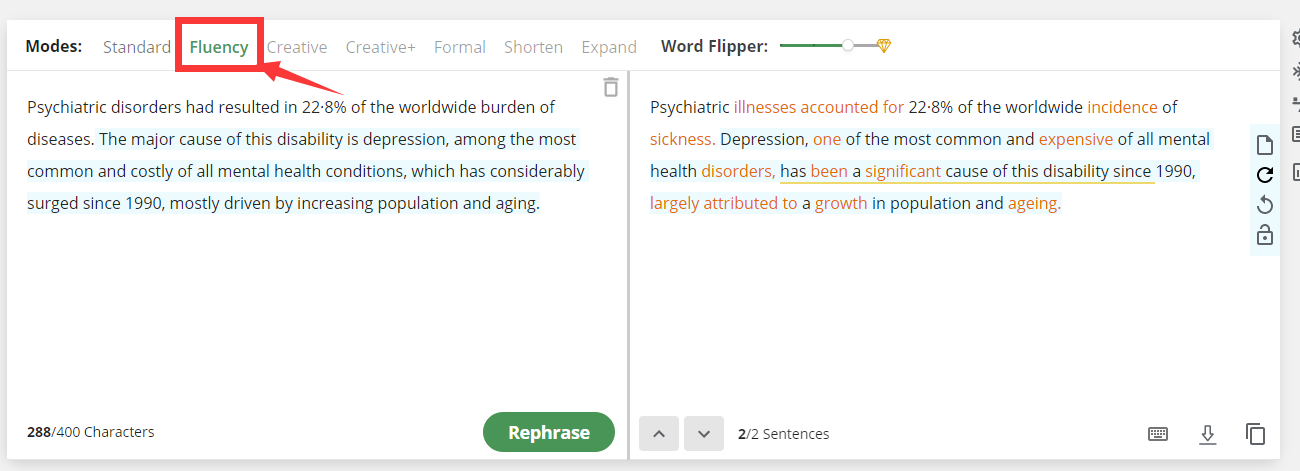
Task: Click the rephrase sentence refresh icon
Action: (x=1265, y=175)
